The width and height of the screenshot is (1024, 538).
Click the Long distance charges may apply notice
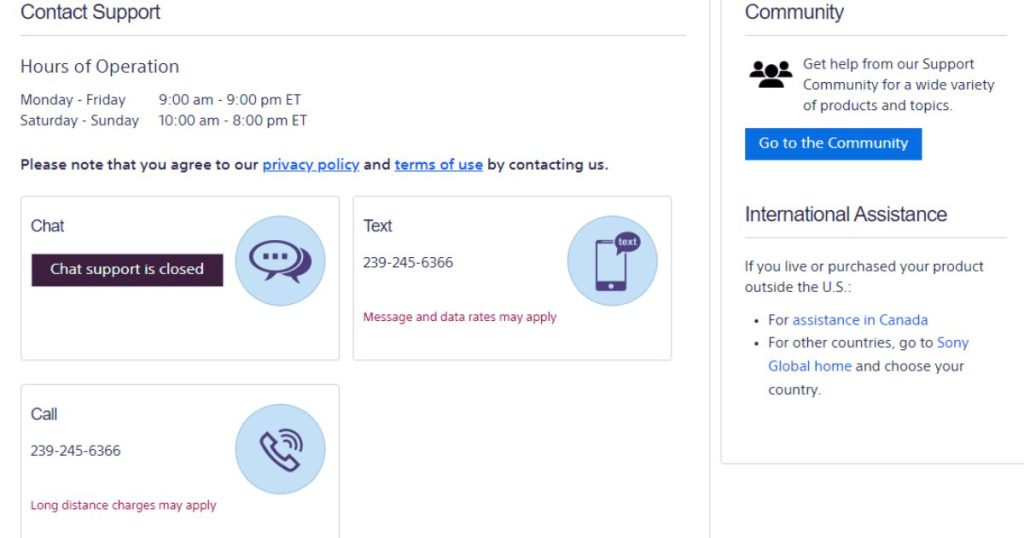coord(123,505)
